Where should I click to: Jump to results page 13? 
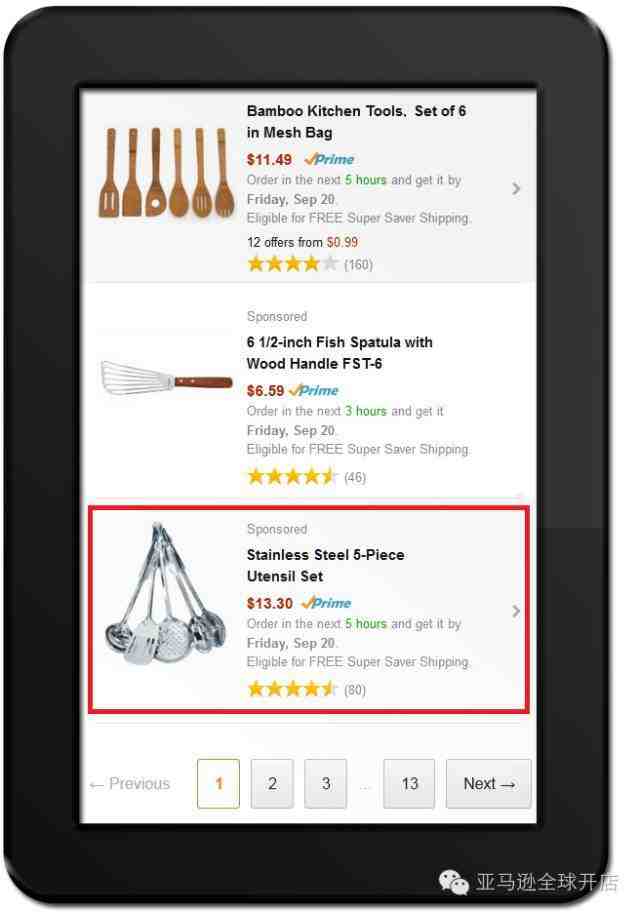(x=409, y=783)
